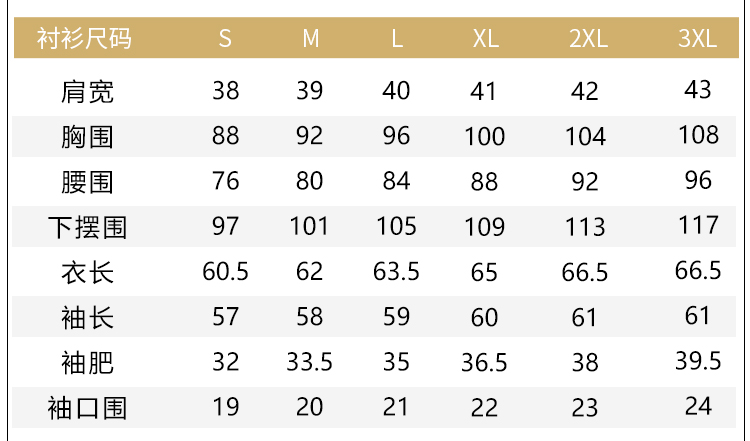750x441 pixels.
Task: Click the 袖肥 row label
Action: click(87, 362)
